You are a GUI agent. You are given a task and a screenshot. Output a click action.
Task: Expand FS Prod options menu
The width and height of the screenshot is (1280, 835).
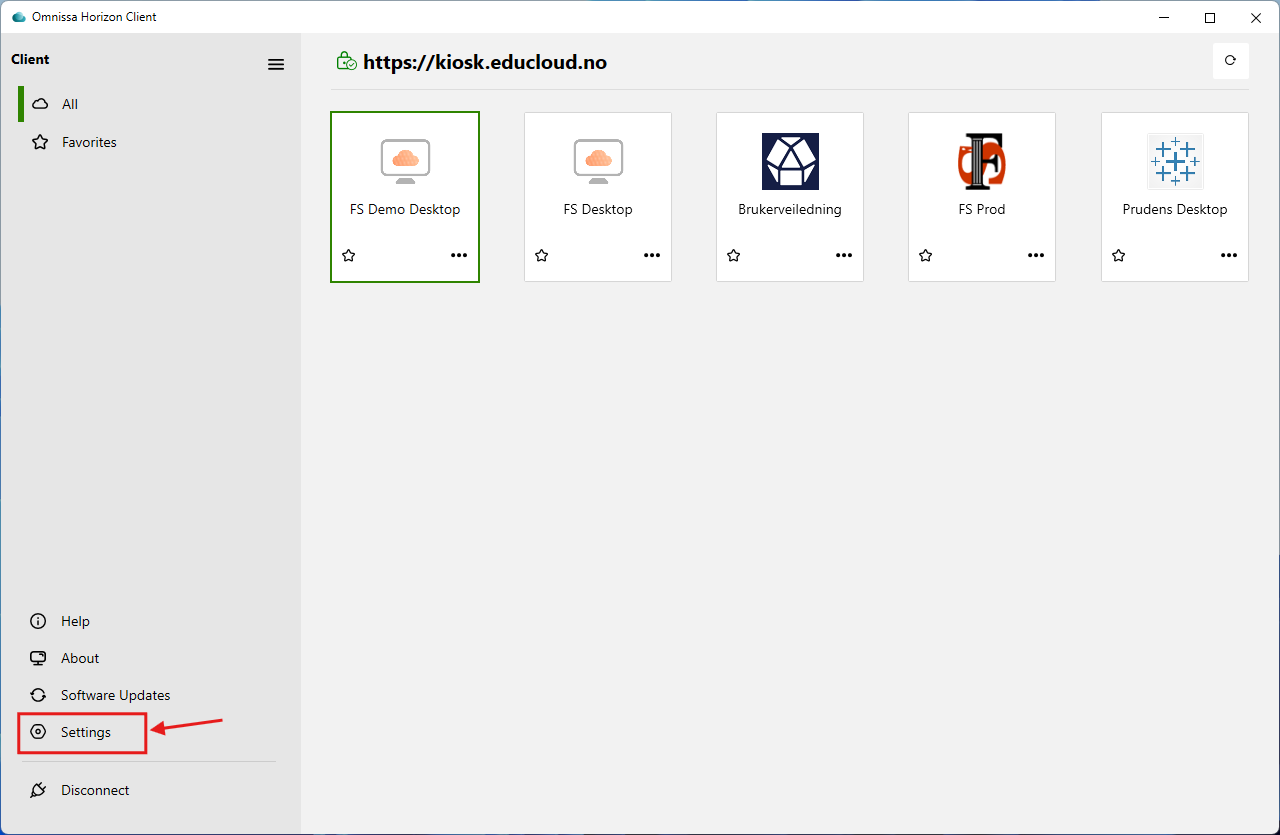click(x=1036, y=256)
